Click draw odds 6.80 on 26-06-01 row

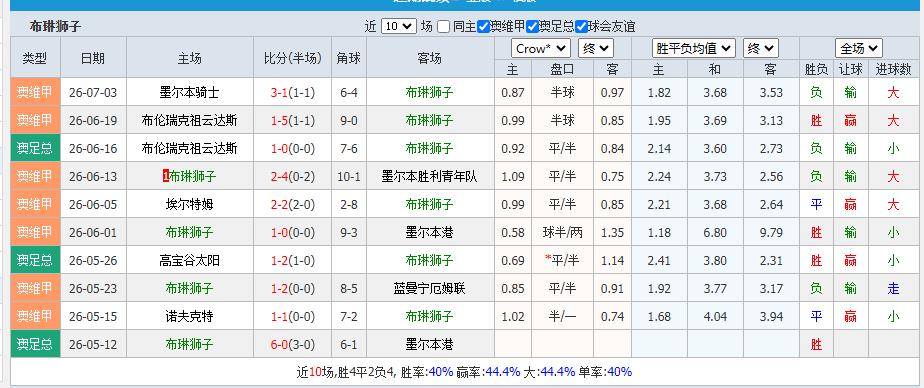[715, 232]
